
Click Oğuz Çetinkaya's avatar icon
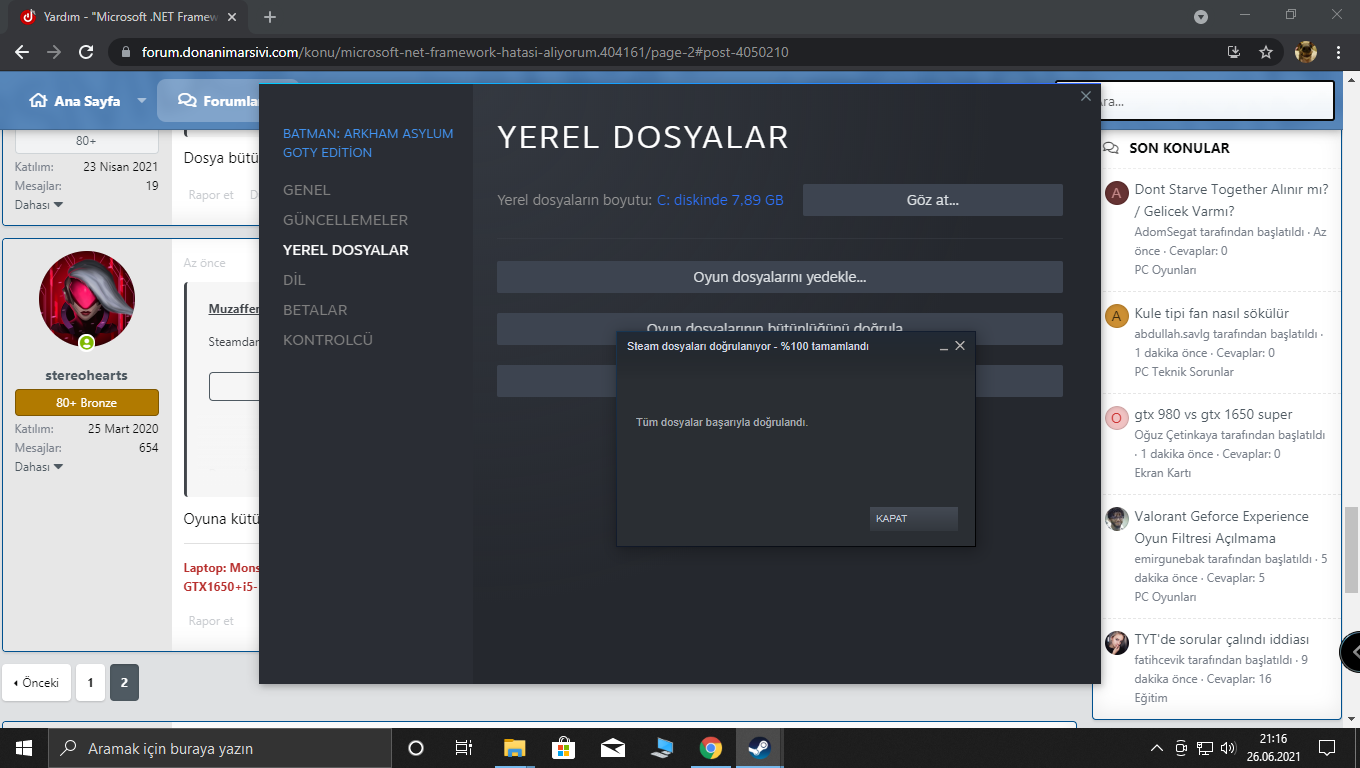[1117, 417]
